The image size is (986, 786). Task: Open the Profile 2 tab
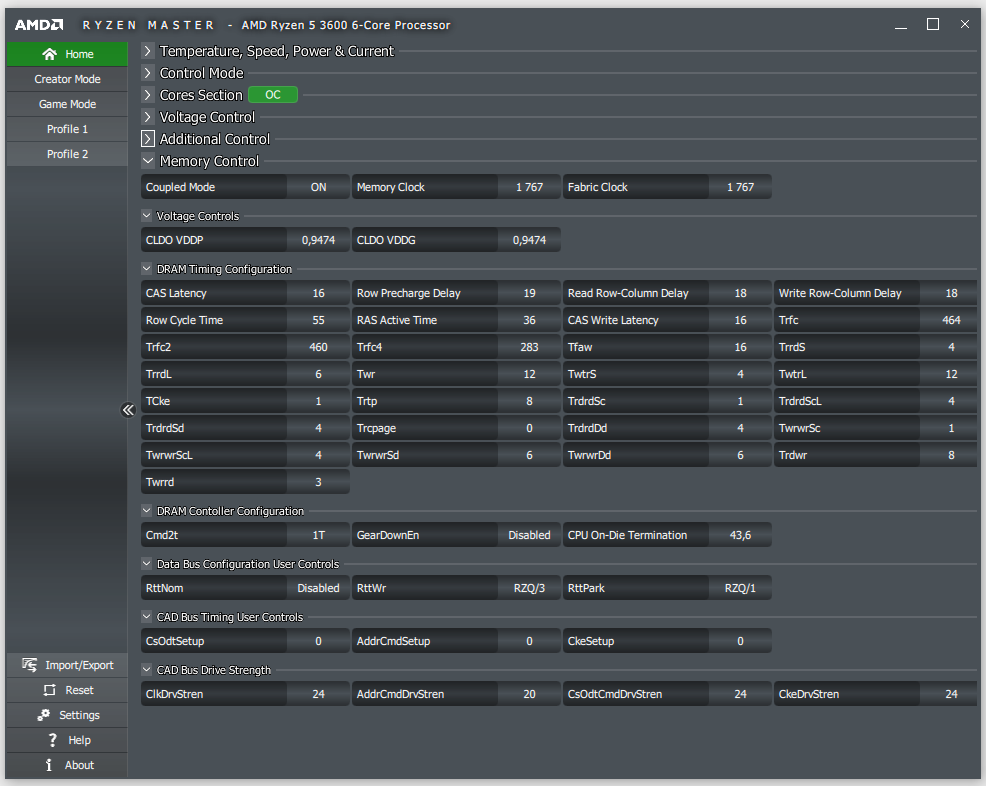click(67, 154)
